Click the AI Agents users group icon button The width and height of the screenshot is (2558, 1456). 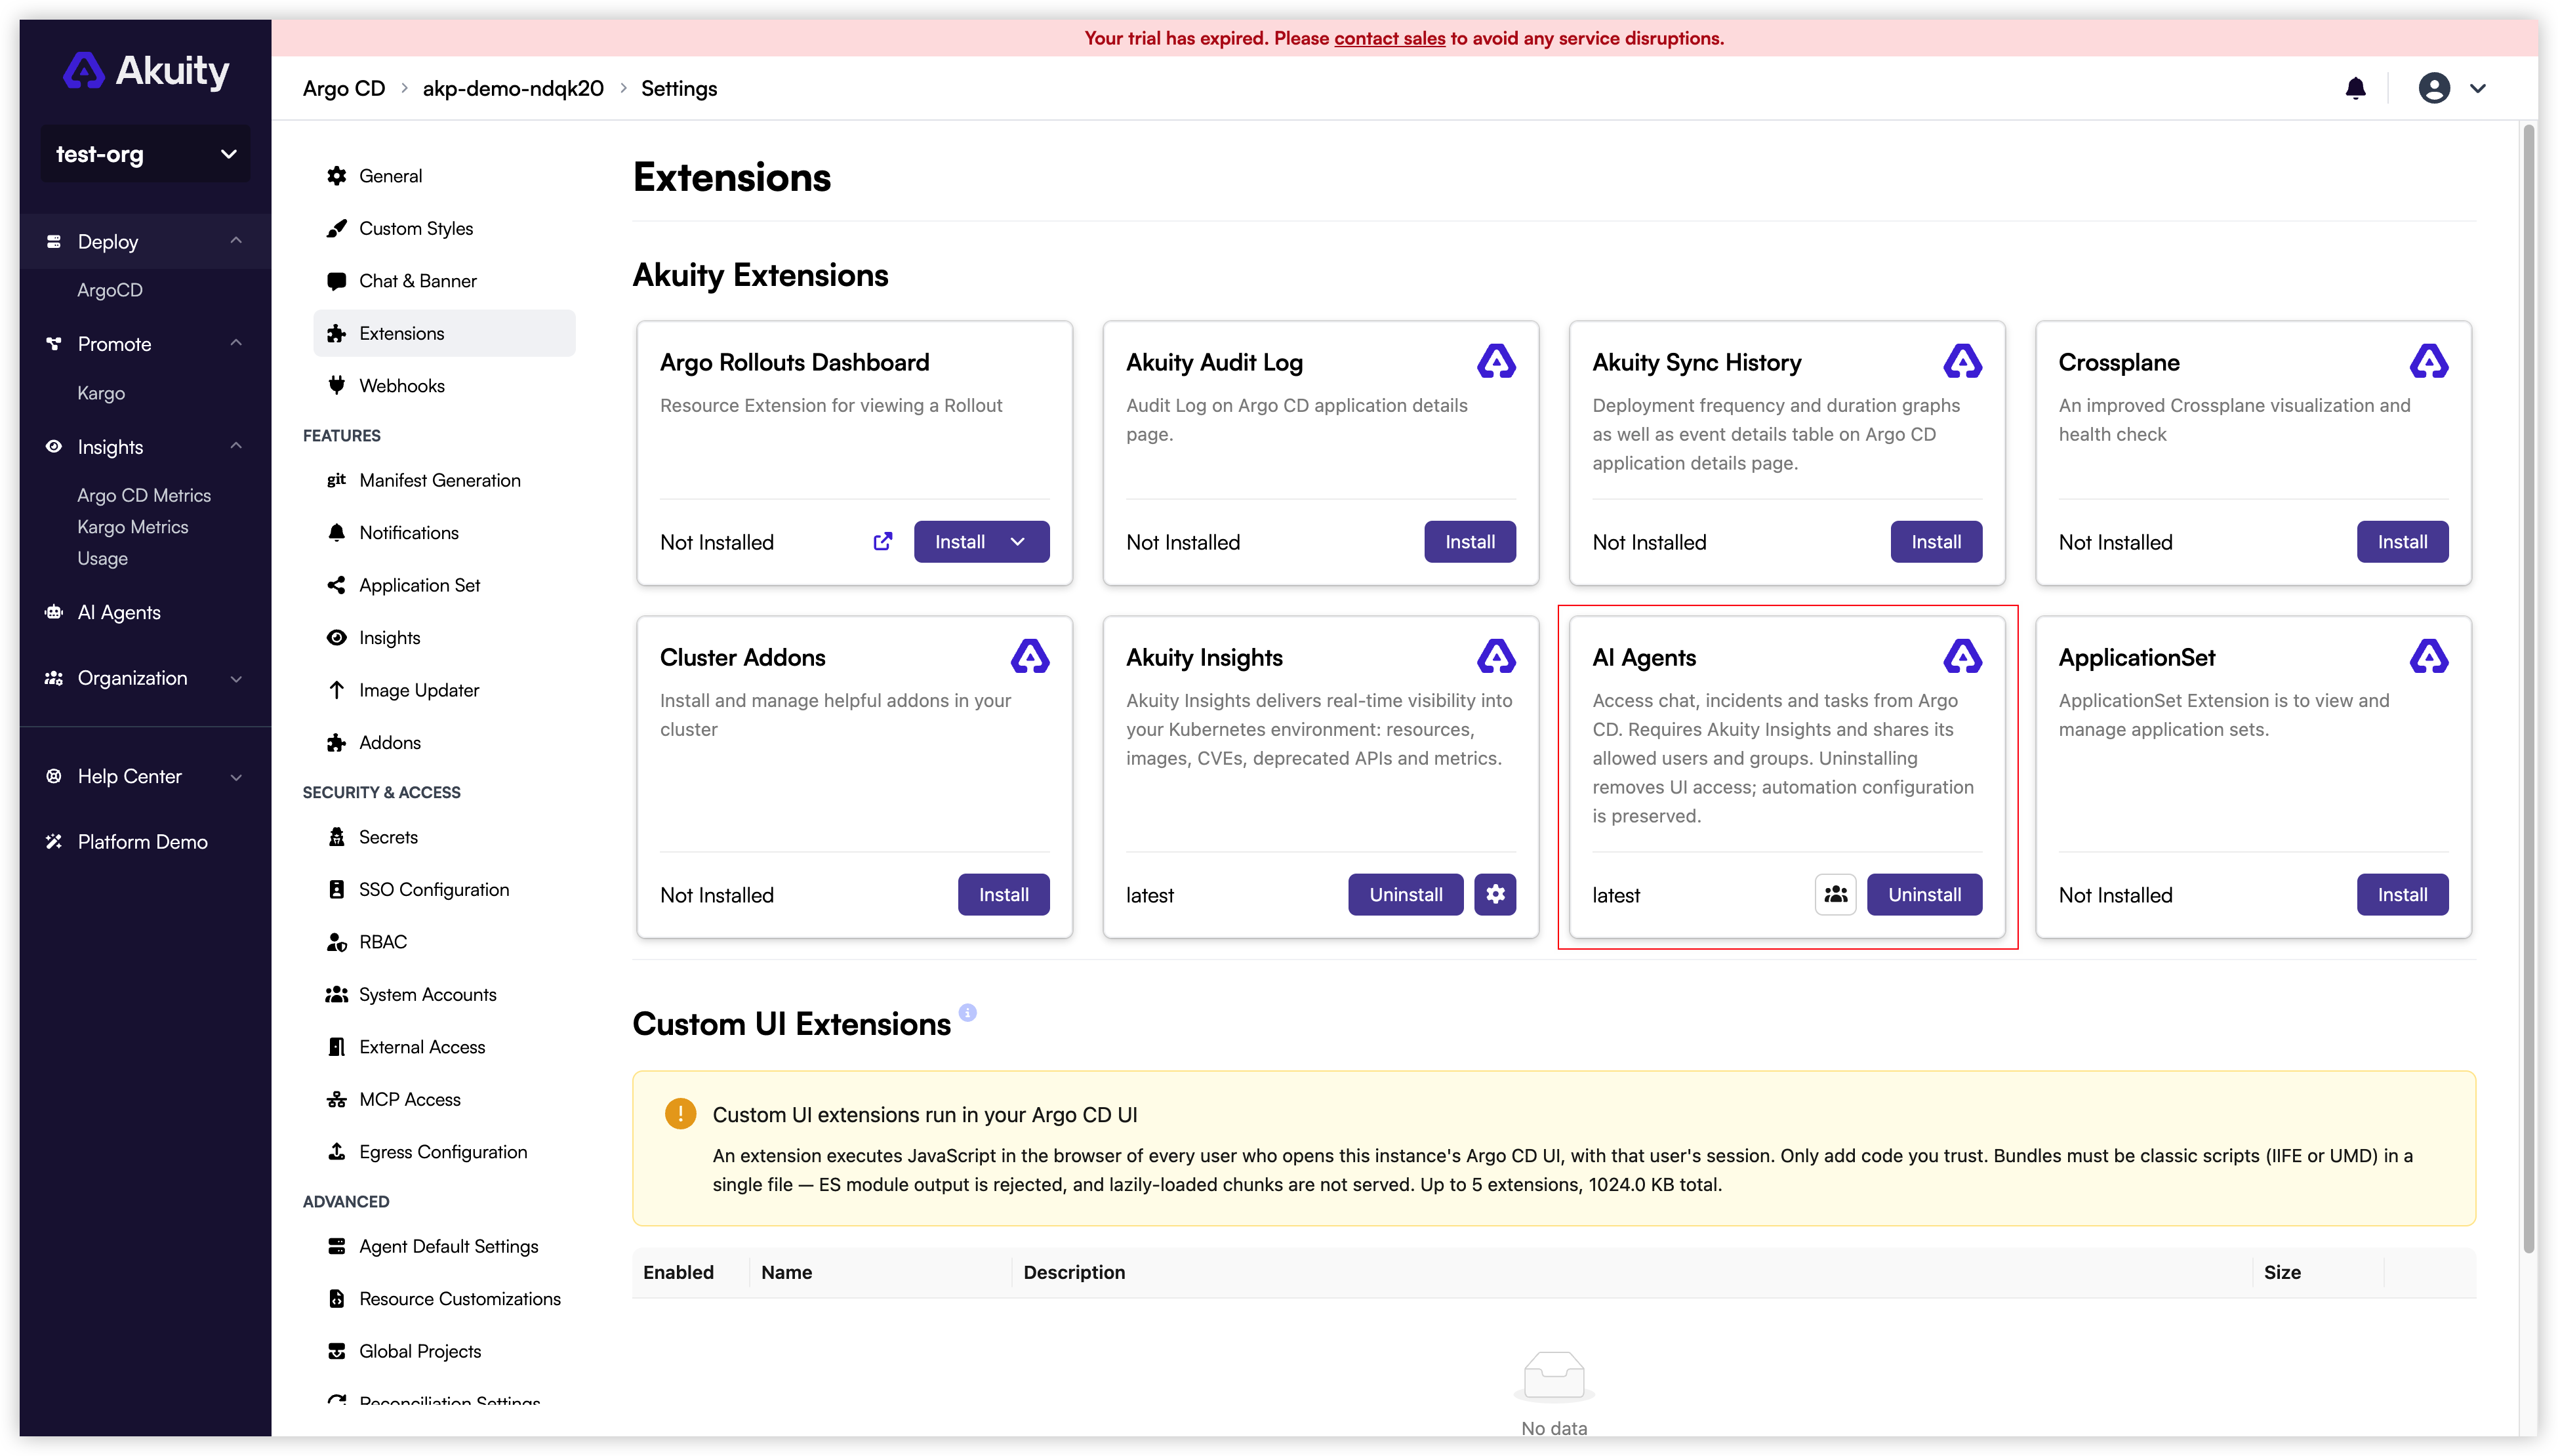point(1835,894)
